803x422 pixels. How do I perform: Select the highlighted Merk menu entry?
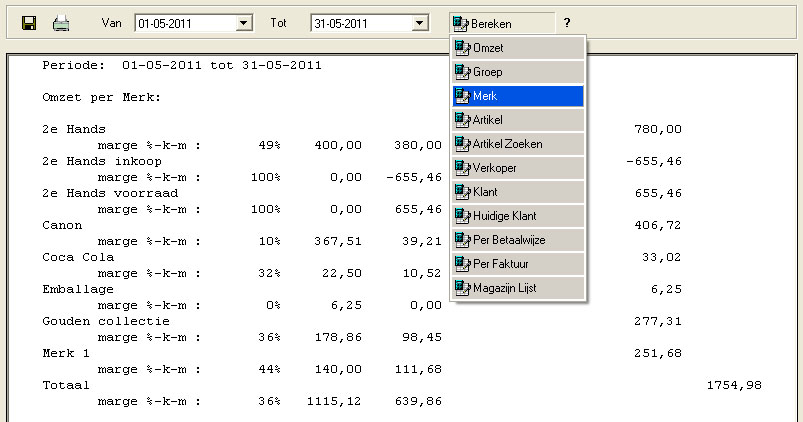tap(517, 96)
